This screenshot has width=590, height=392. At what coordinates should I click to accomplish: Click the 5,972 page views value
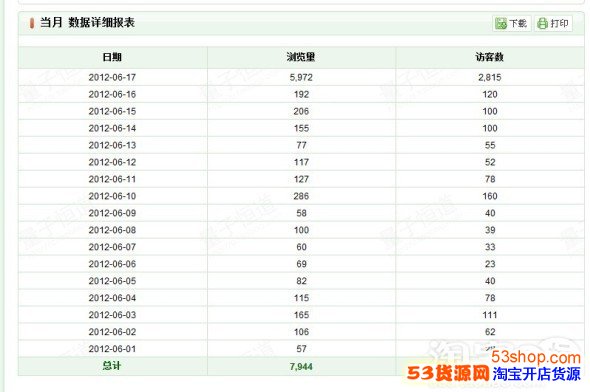click(301, 77)
